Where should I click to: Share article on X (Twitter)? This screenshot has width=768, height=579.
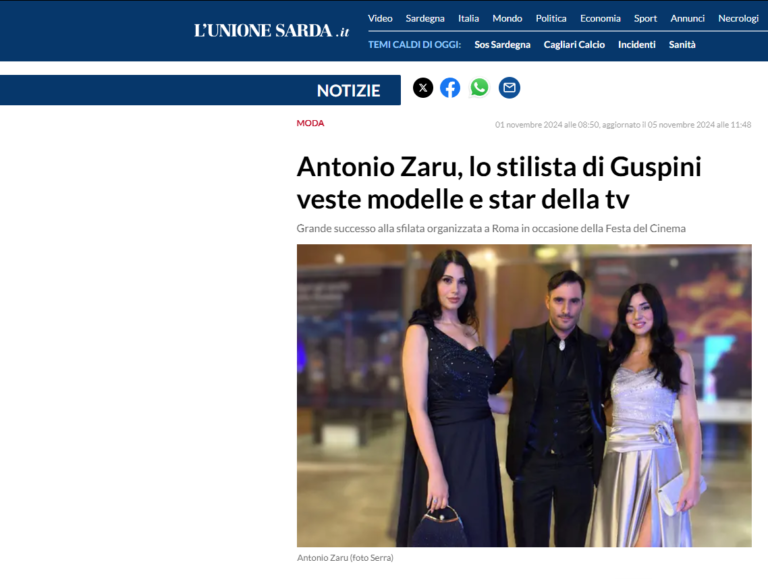[x=423, y=88]
